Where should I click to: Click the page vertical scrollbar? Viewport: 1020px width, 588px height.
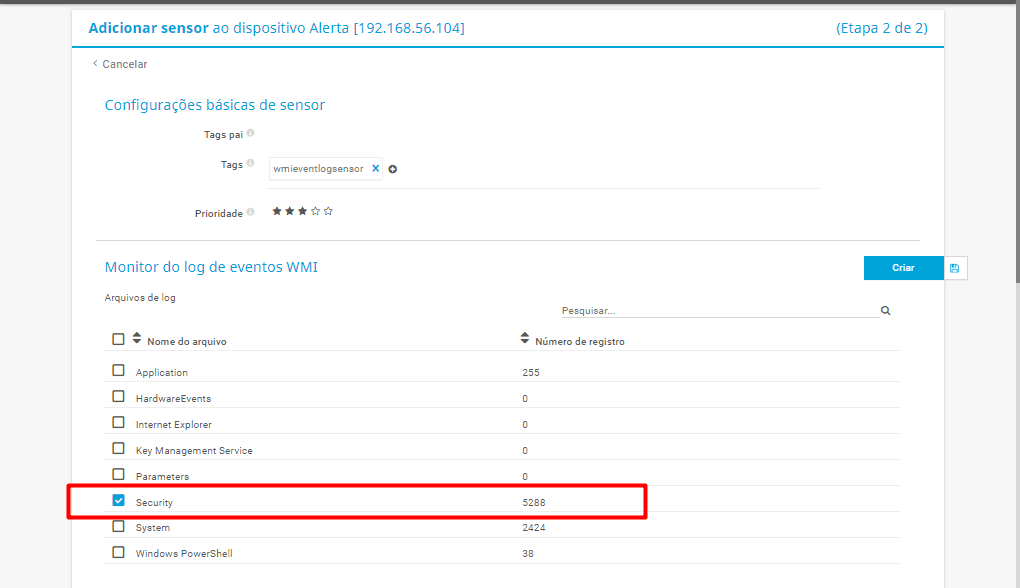1017,143
